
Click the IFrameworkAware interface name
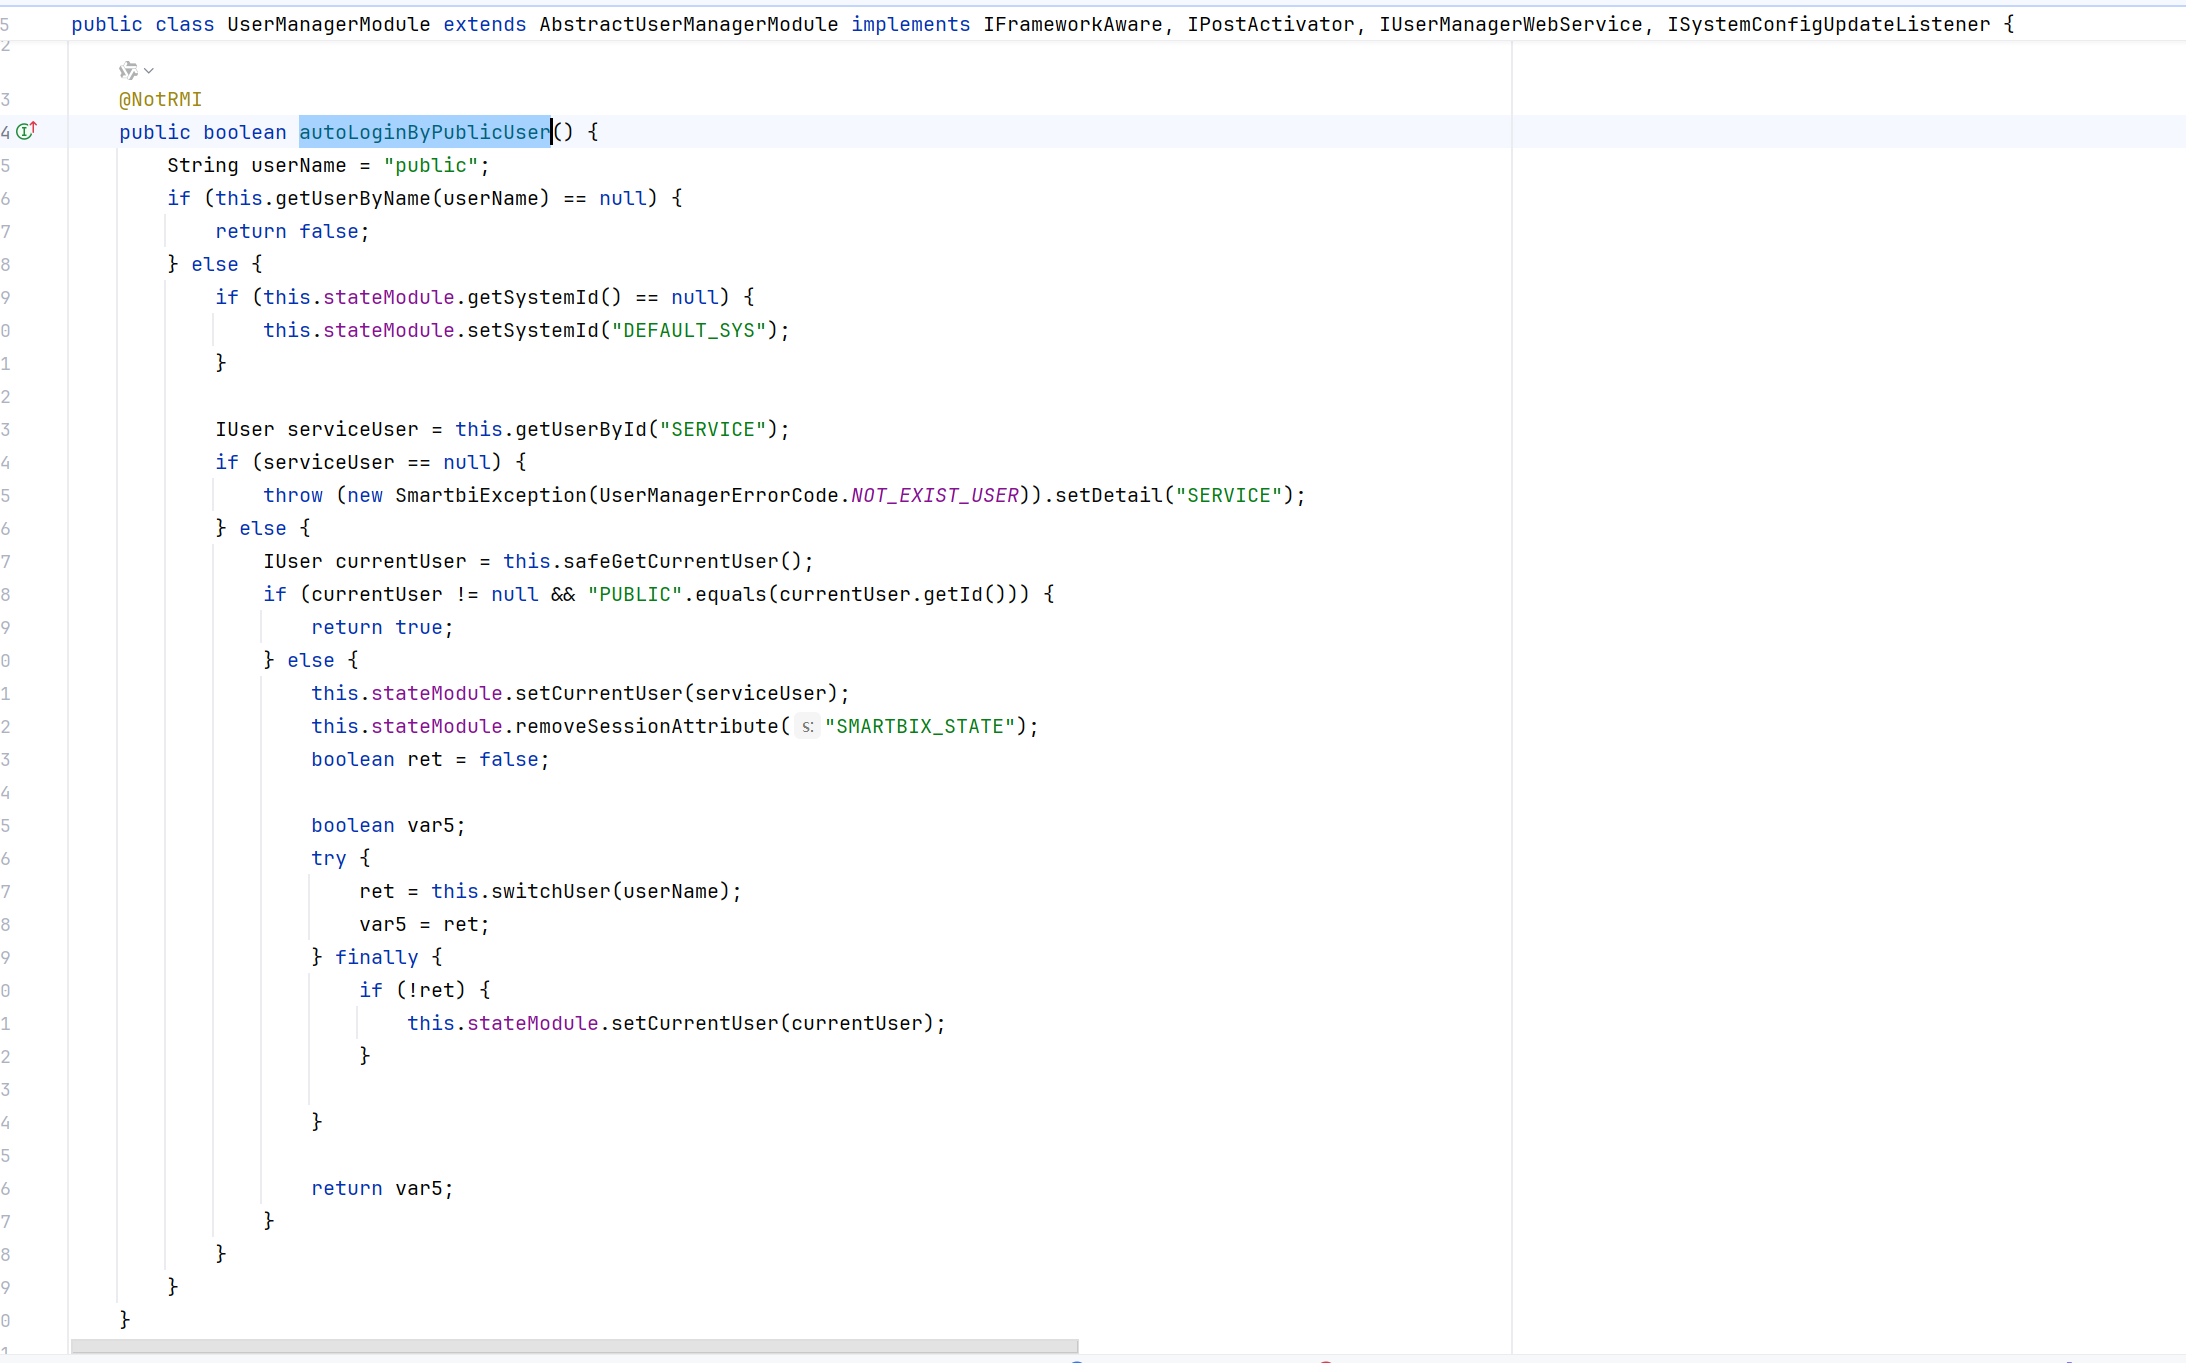click(x=1072, y=24)
